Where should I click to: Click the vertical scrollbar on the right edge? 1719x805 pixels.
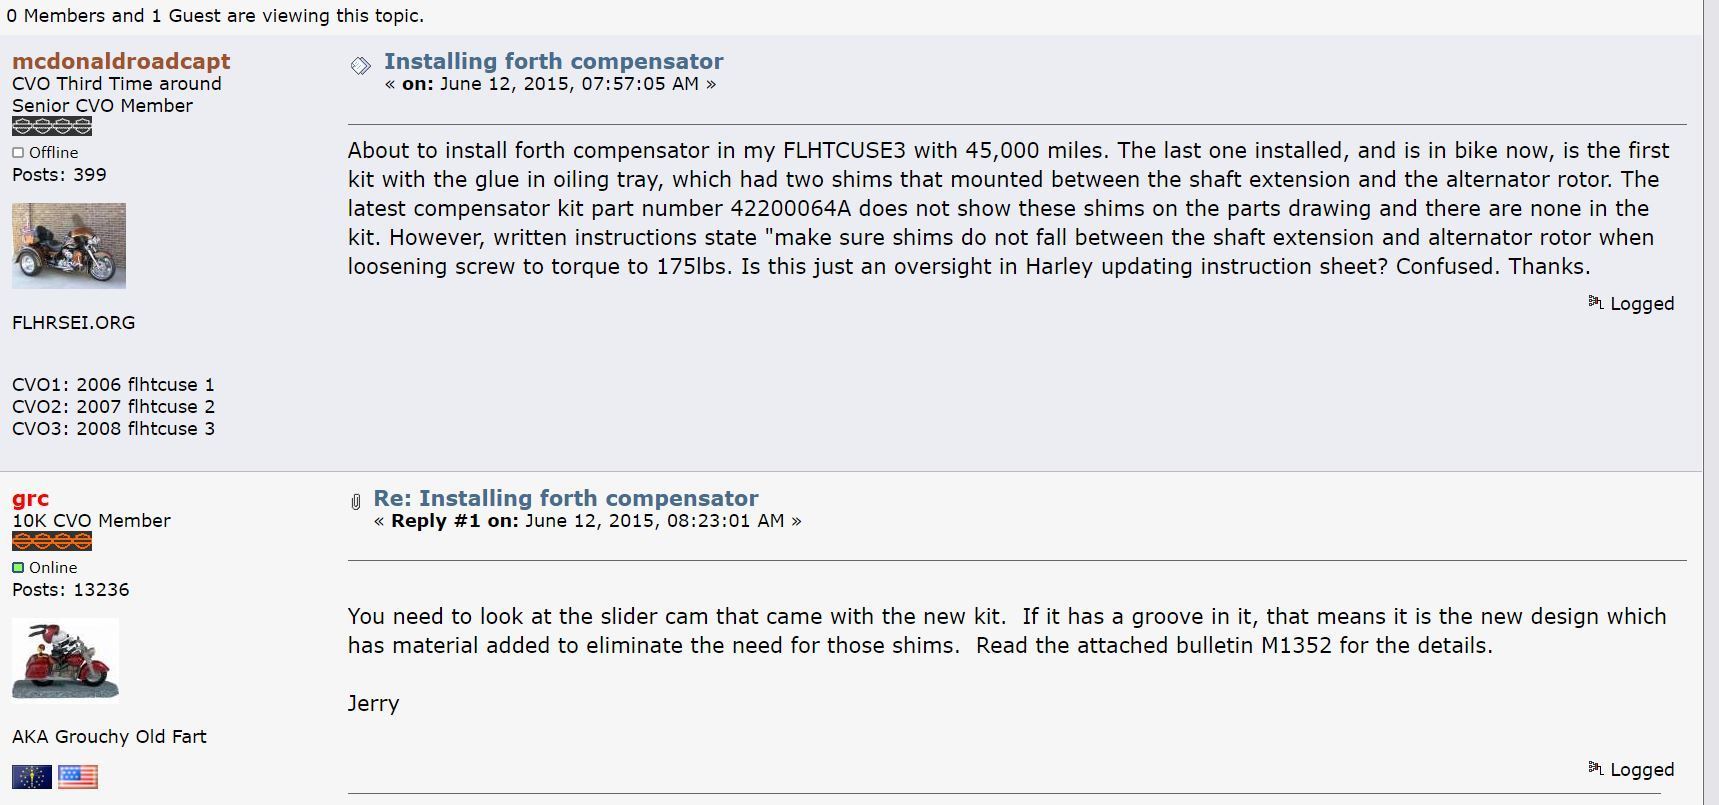1710,400
